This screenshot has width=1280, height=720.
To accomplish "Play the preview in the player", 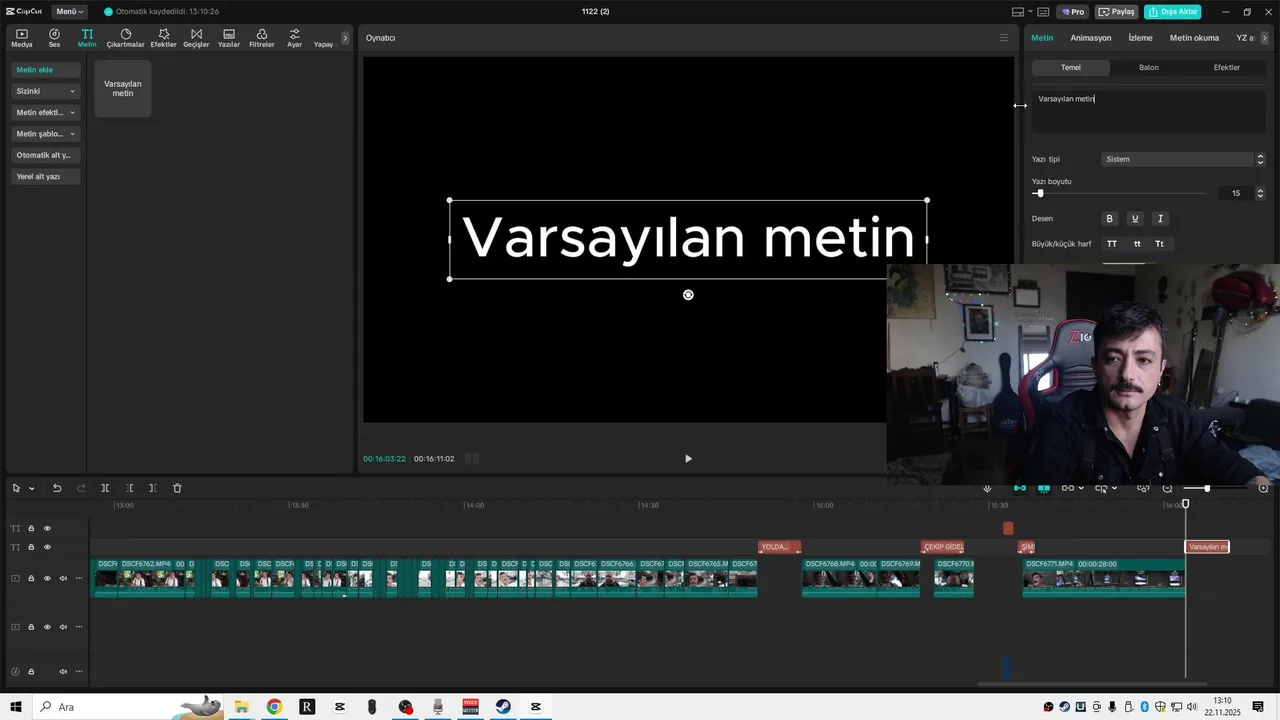I will coord(688,459).
